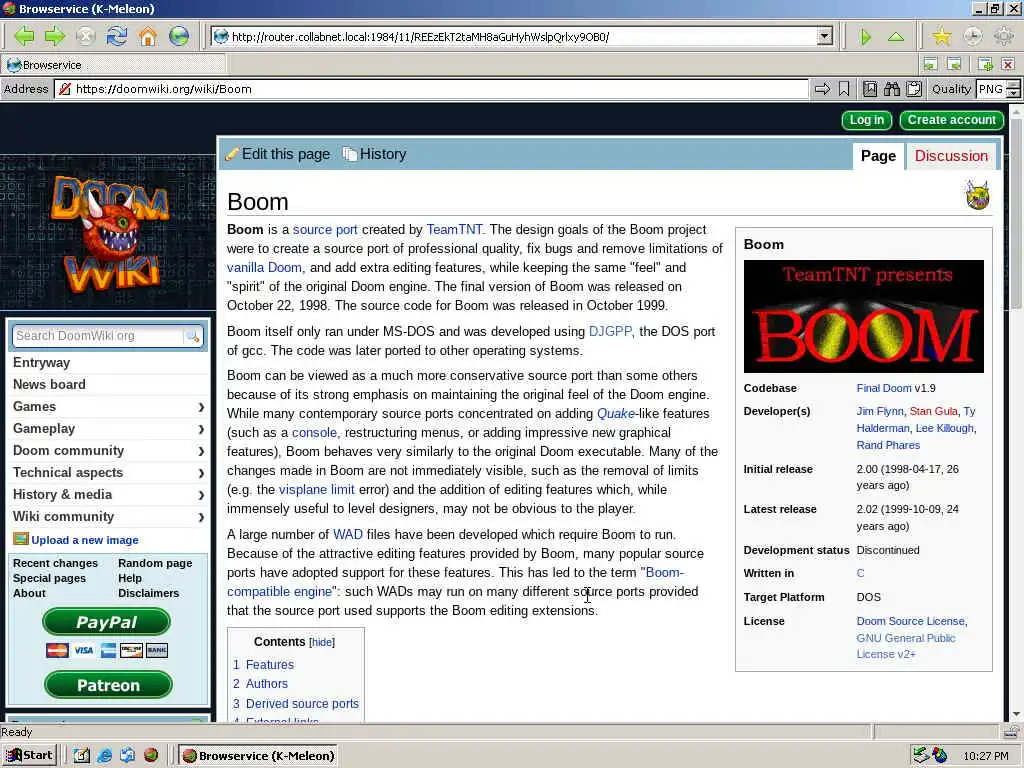This screenshot has width=1024, height=768.
Task: Click Browservice clipboard icon
Action: coord(914,89)
